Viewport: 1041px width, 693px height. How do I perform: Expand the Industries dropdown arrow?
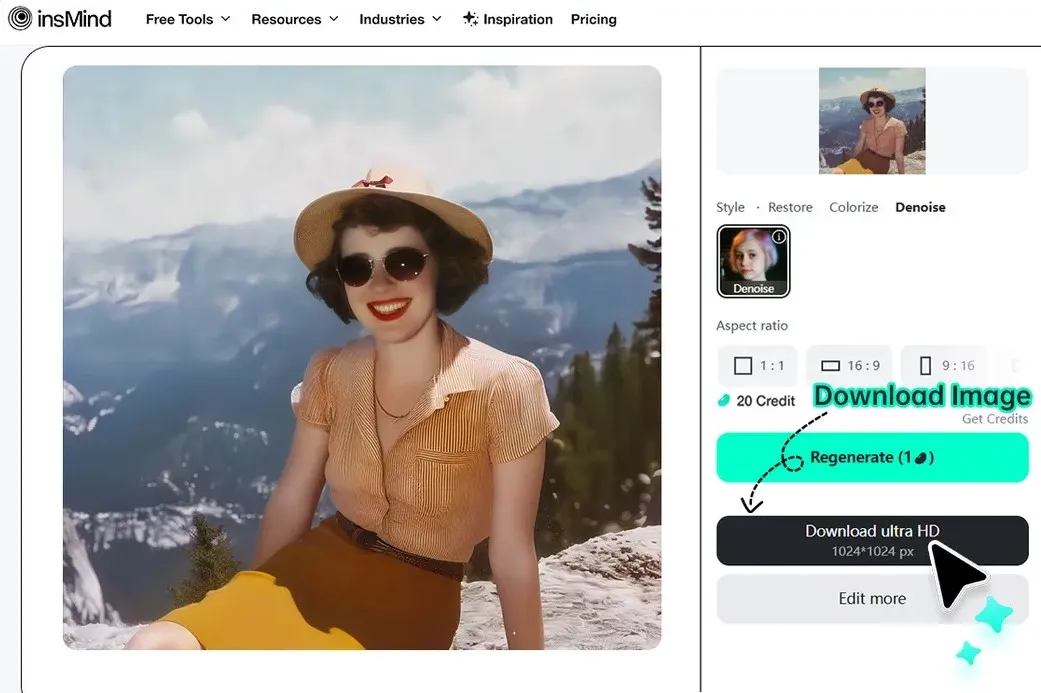436,19
